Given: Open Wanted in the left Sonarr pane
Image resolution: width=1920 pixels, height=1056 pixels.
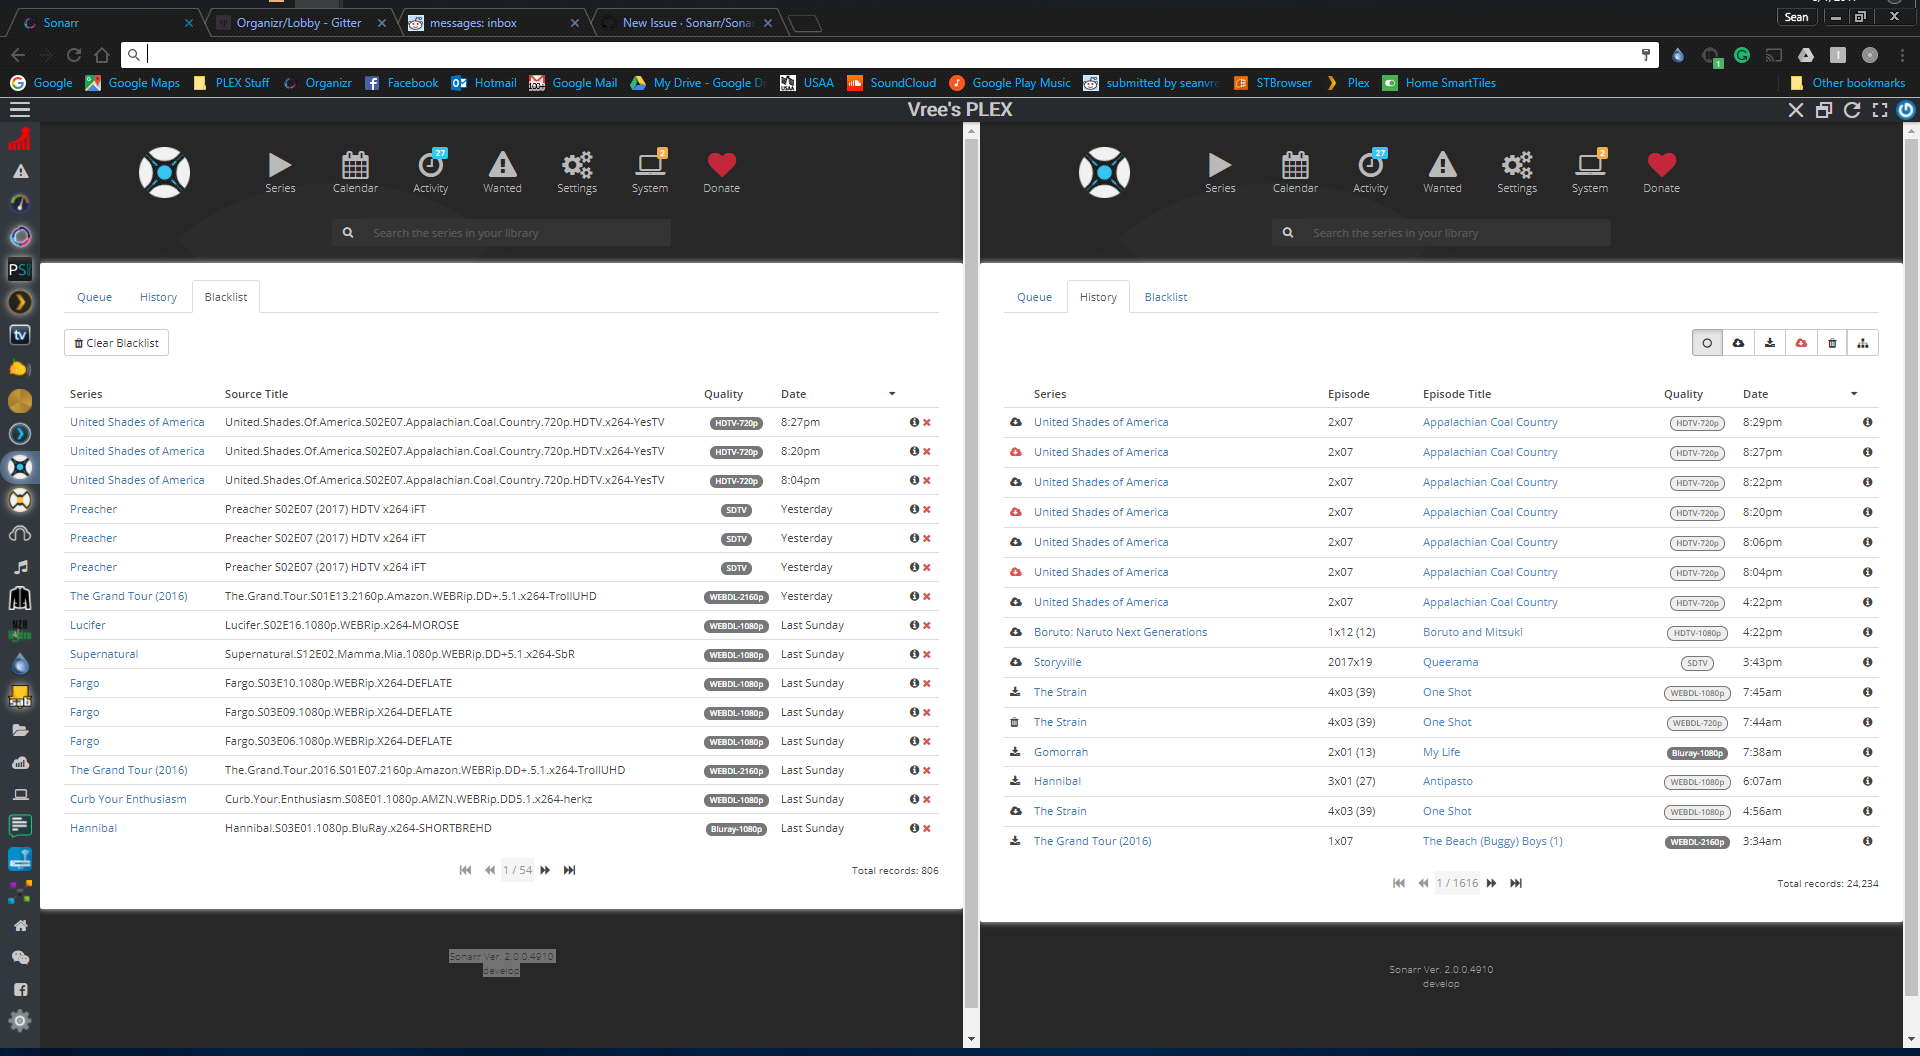Looking at the screenshot, I should tap(502, 171).
